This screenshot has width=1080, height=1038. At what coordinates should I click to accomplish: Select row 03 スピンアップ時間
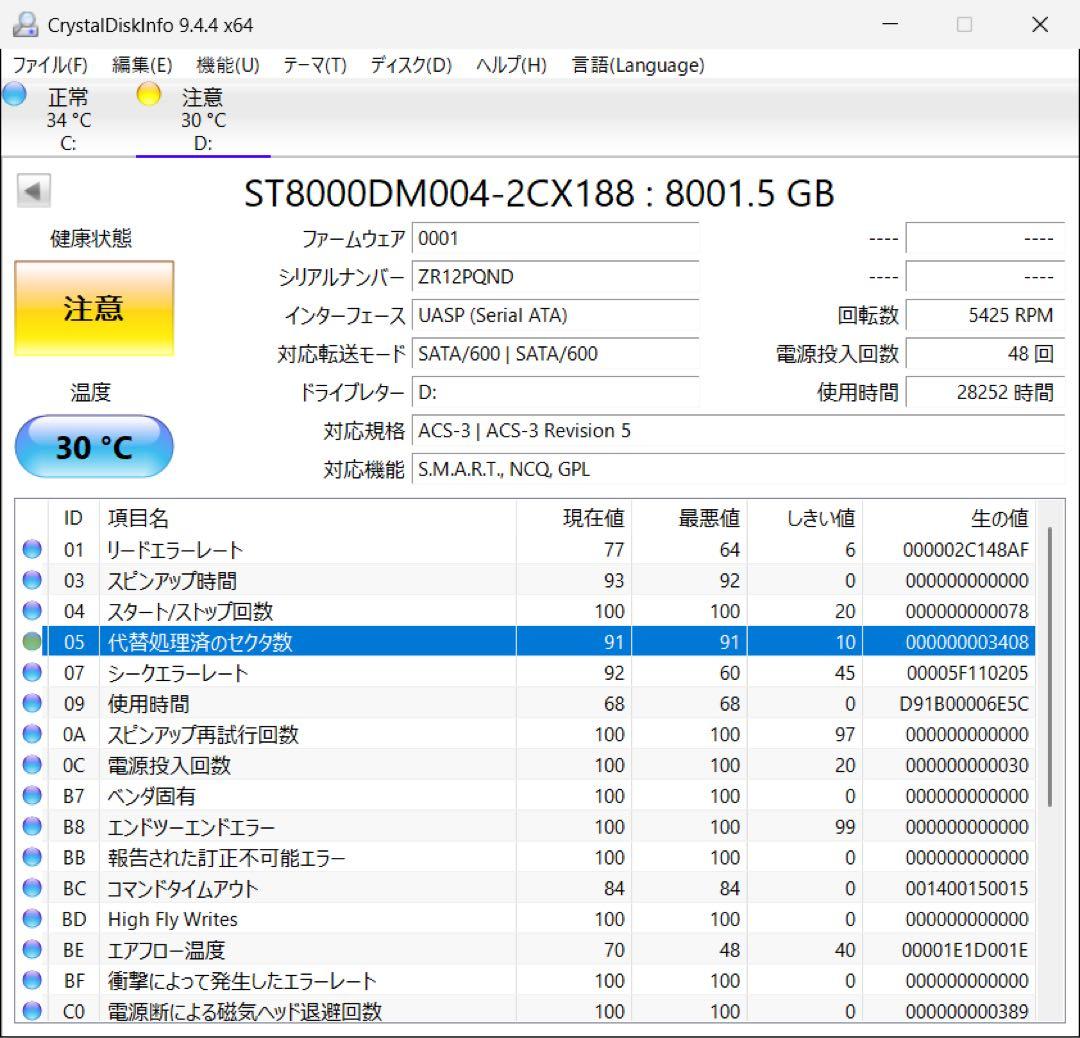click(x=526, y=581)
